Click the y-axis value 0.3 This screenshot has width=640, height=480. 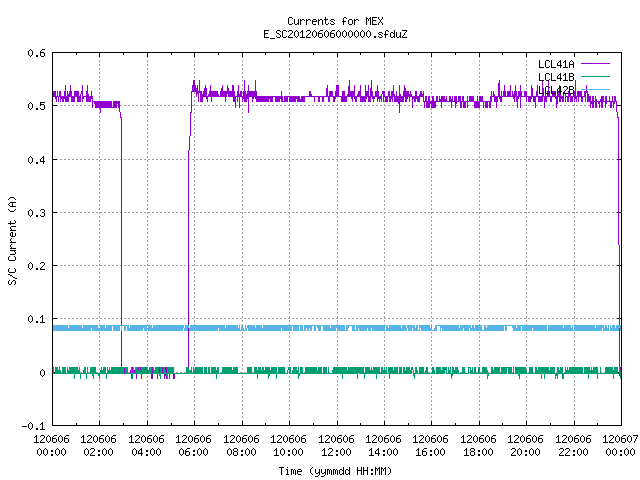[x=36, y=213]
